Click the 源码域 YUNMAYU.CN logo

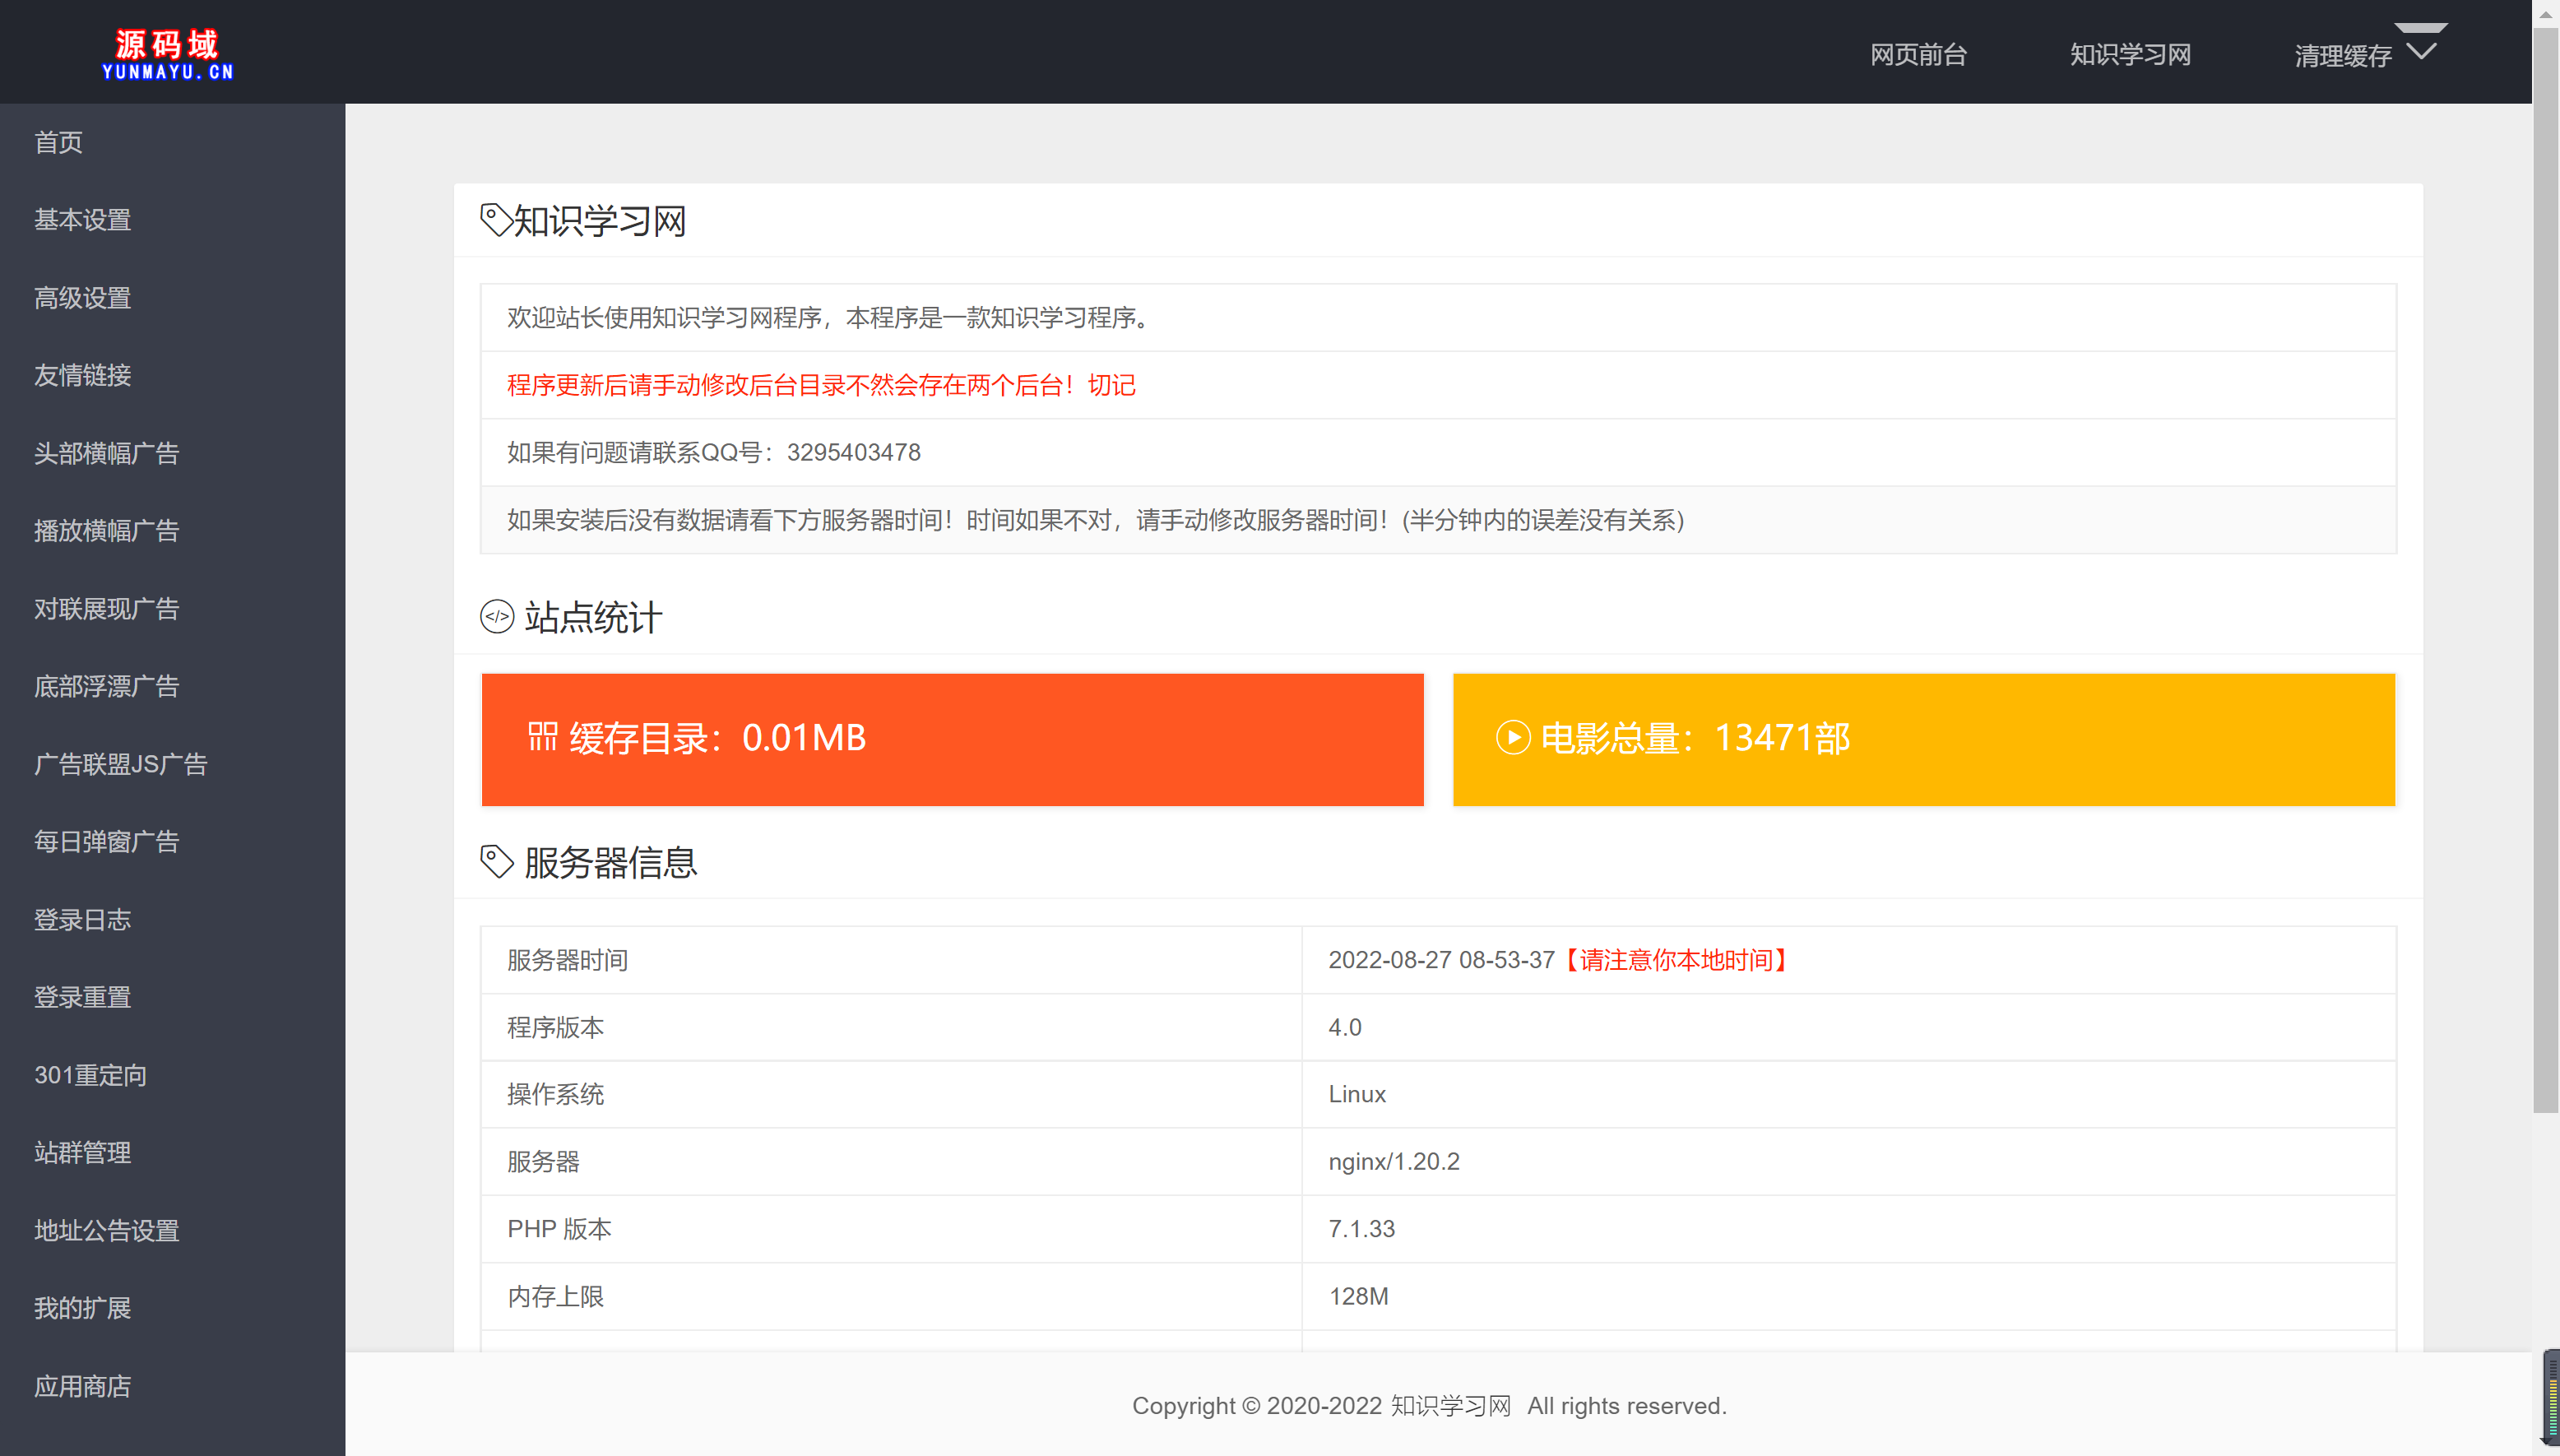click(x=166, y=52)
